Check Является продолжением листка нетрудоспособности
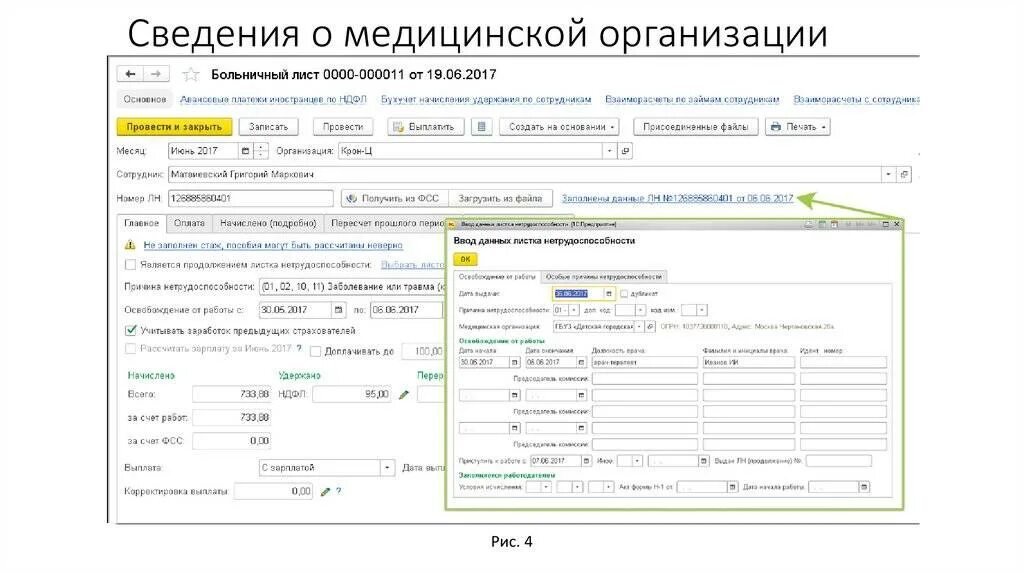Viewport: 1024px width, 574px height. click(x=131, y=264)
